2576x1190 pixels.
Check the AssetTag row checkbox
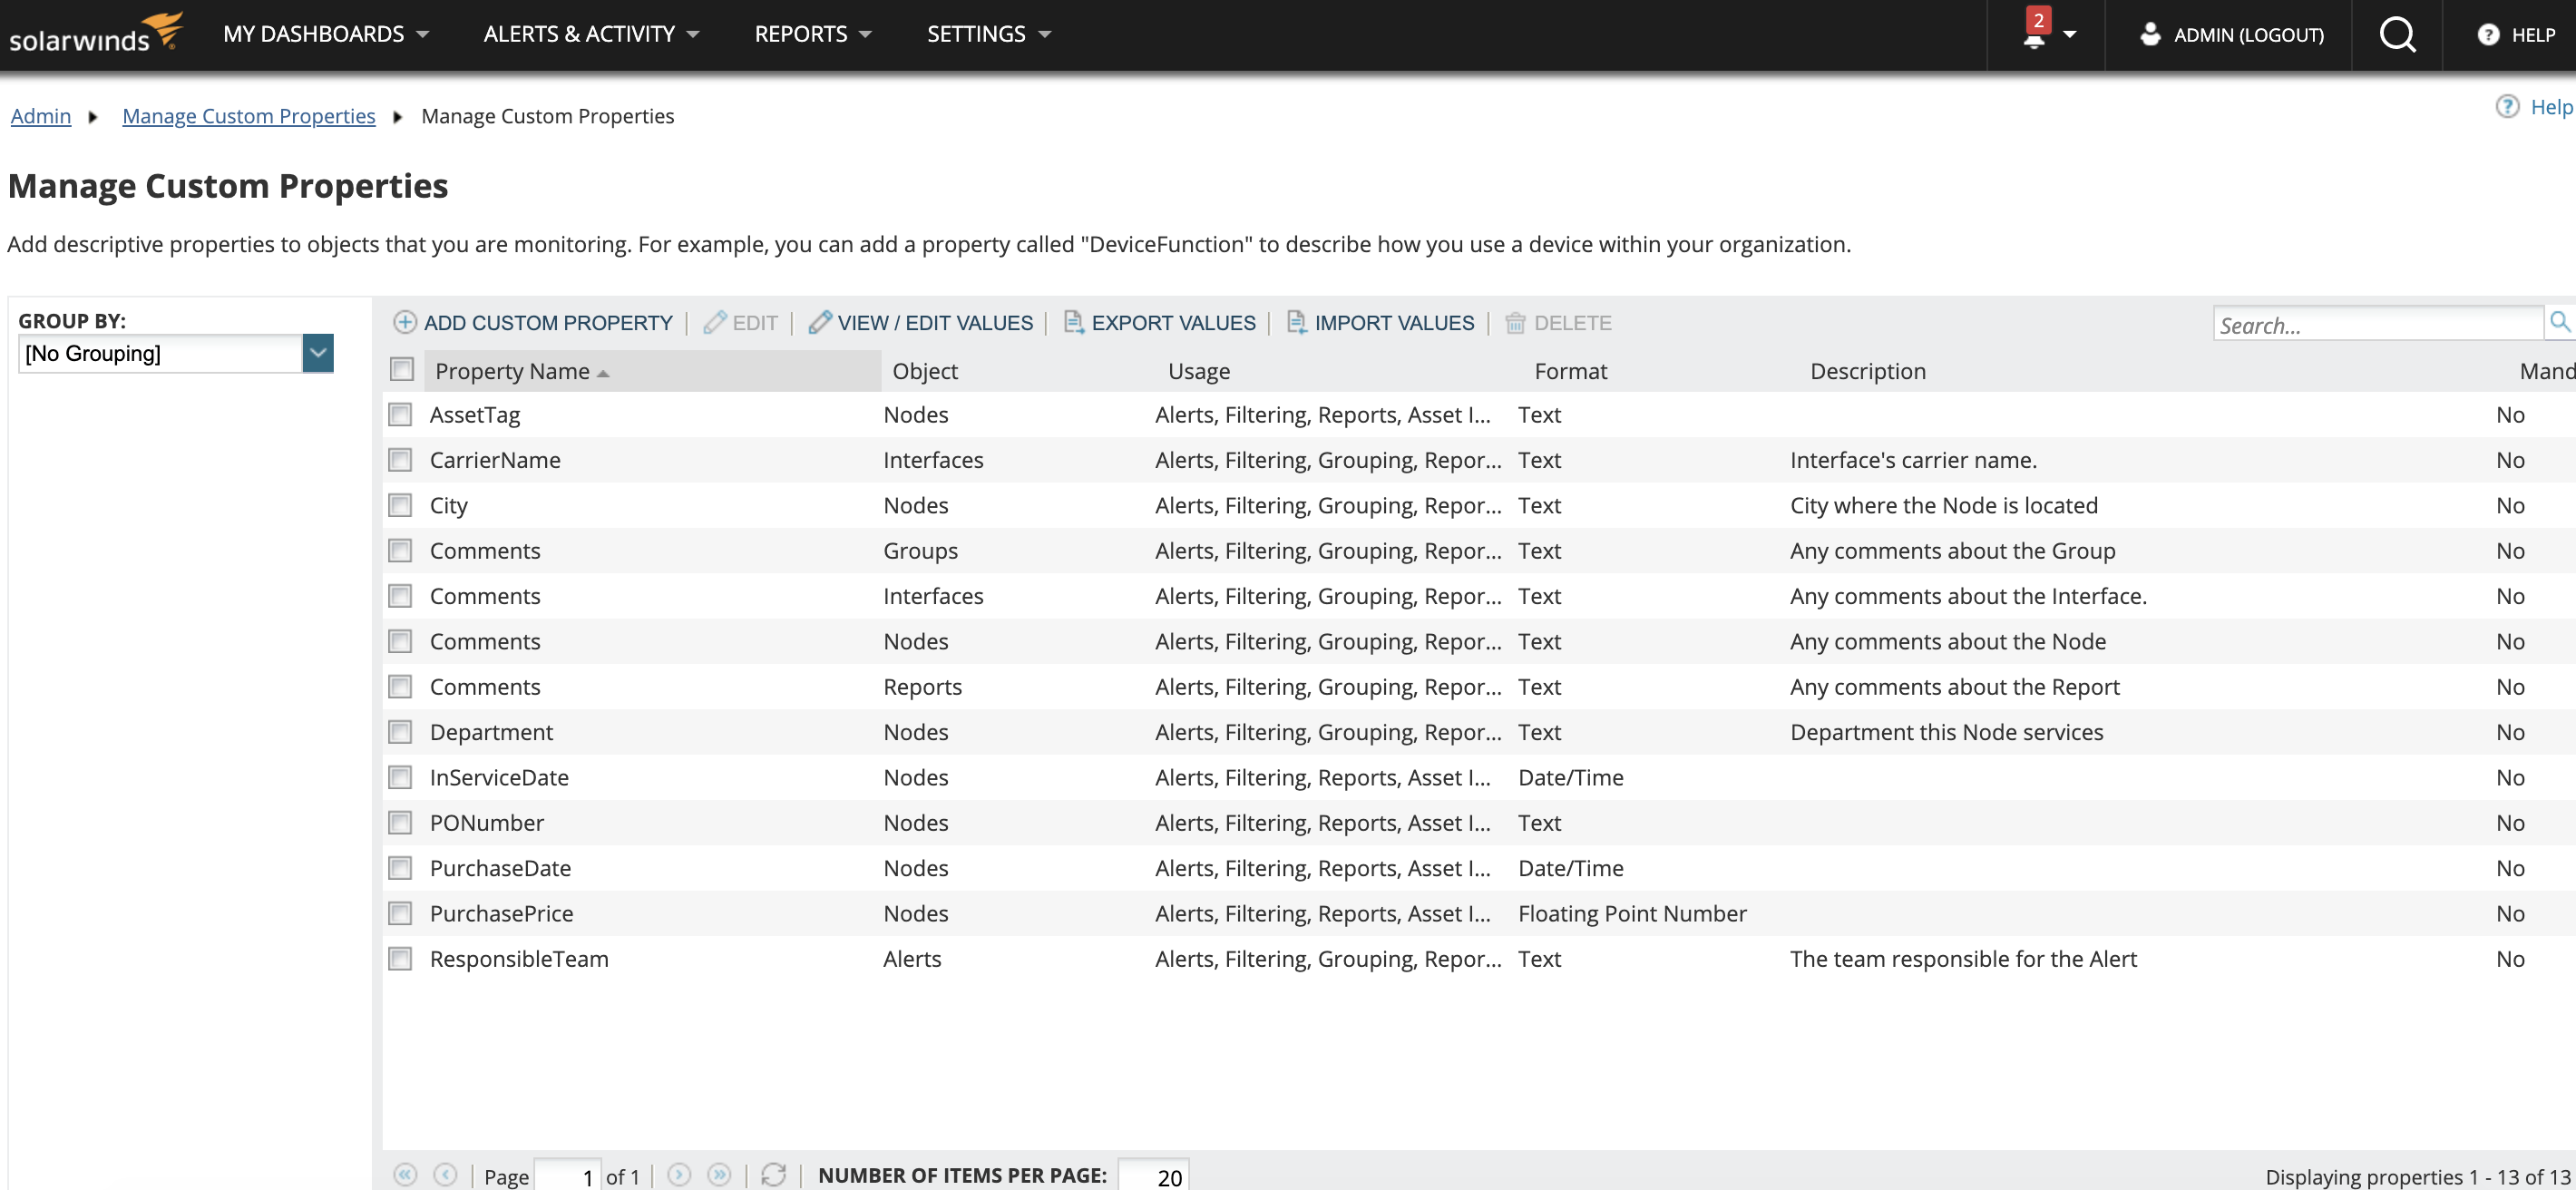(400, 415)
